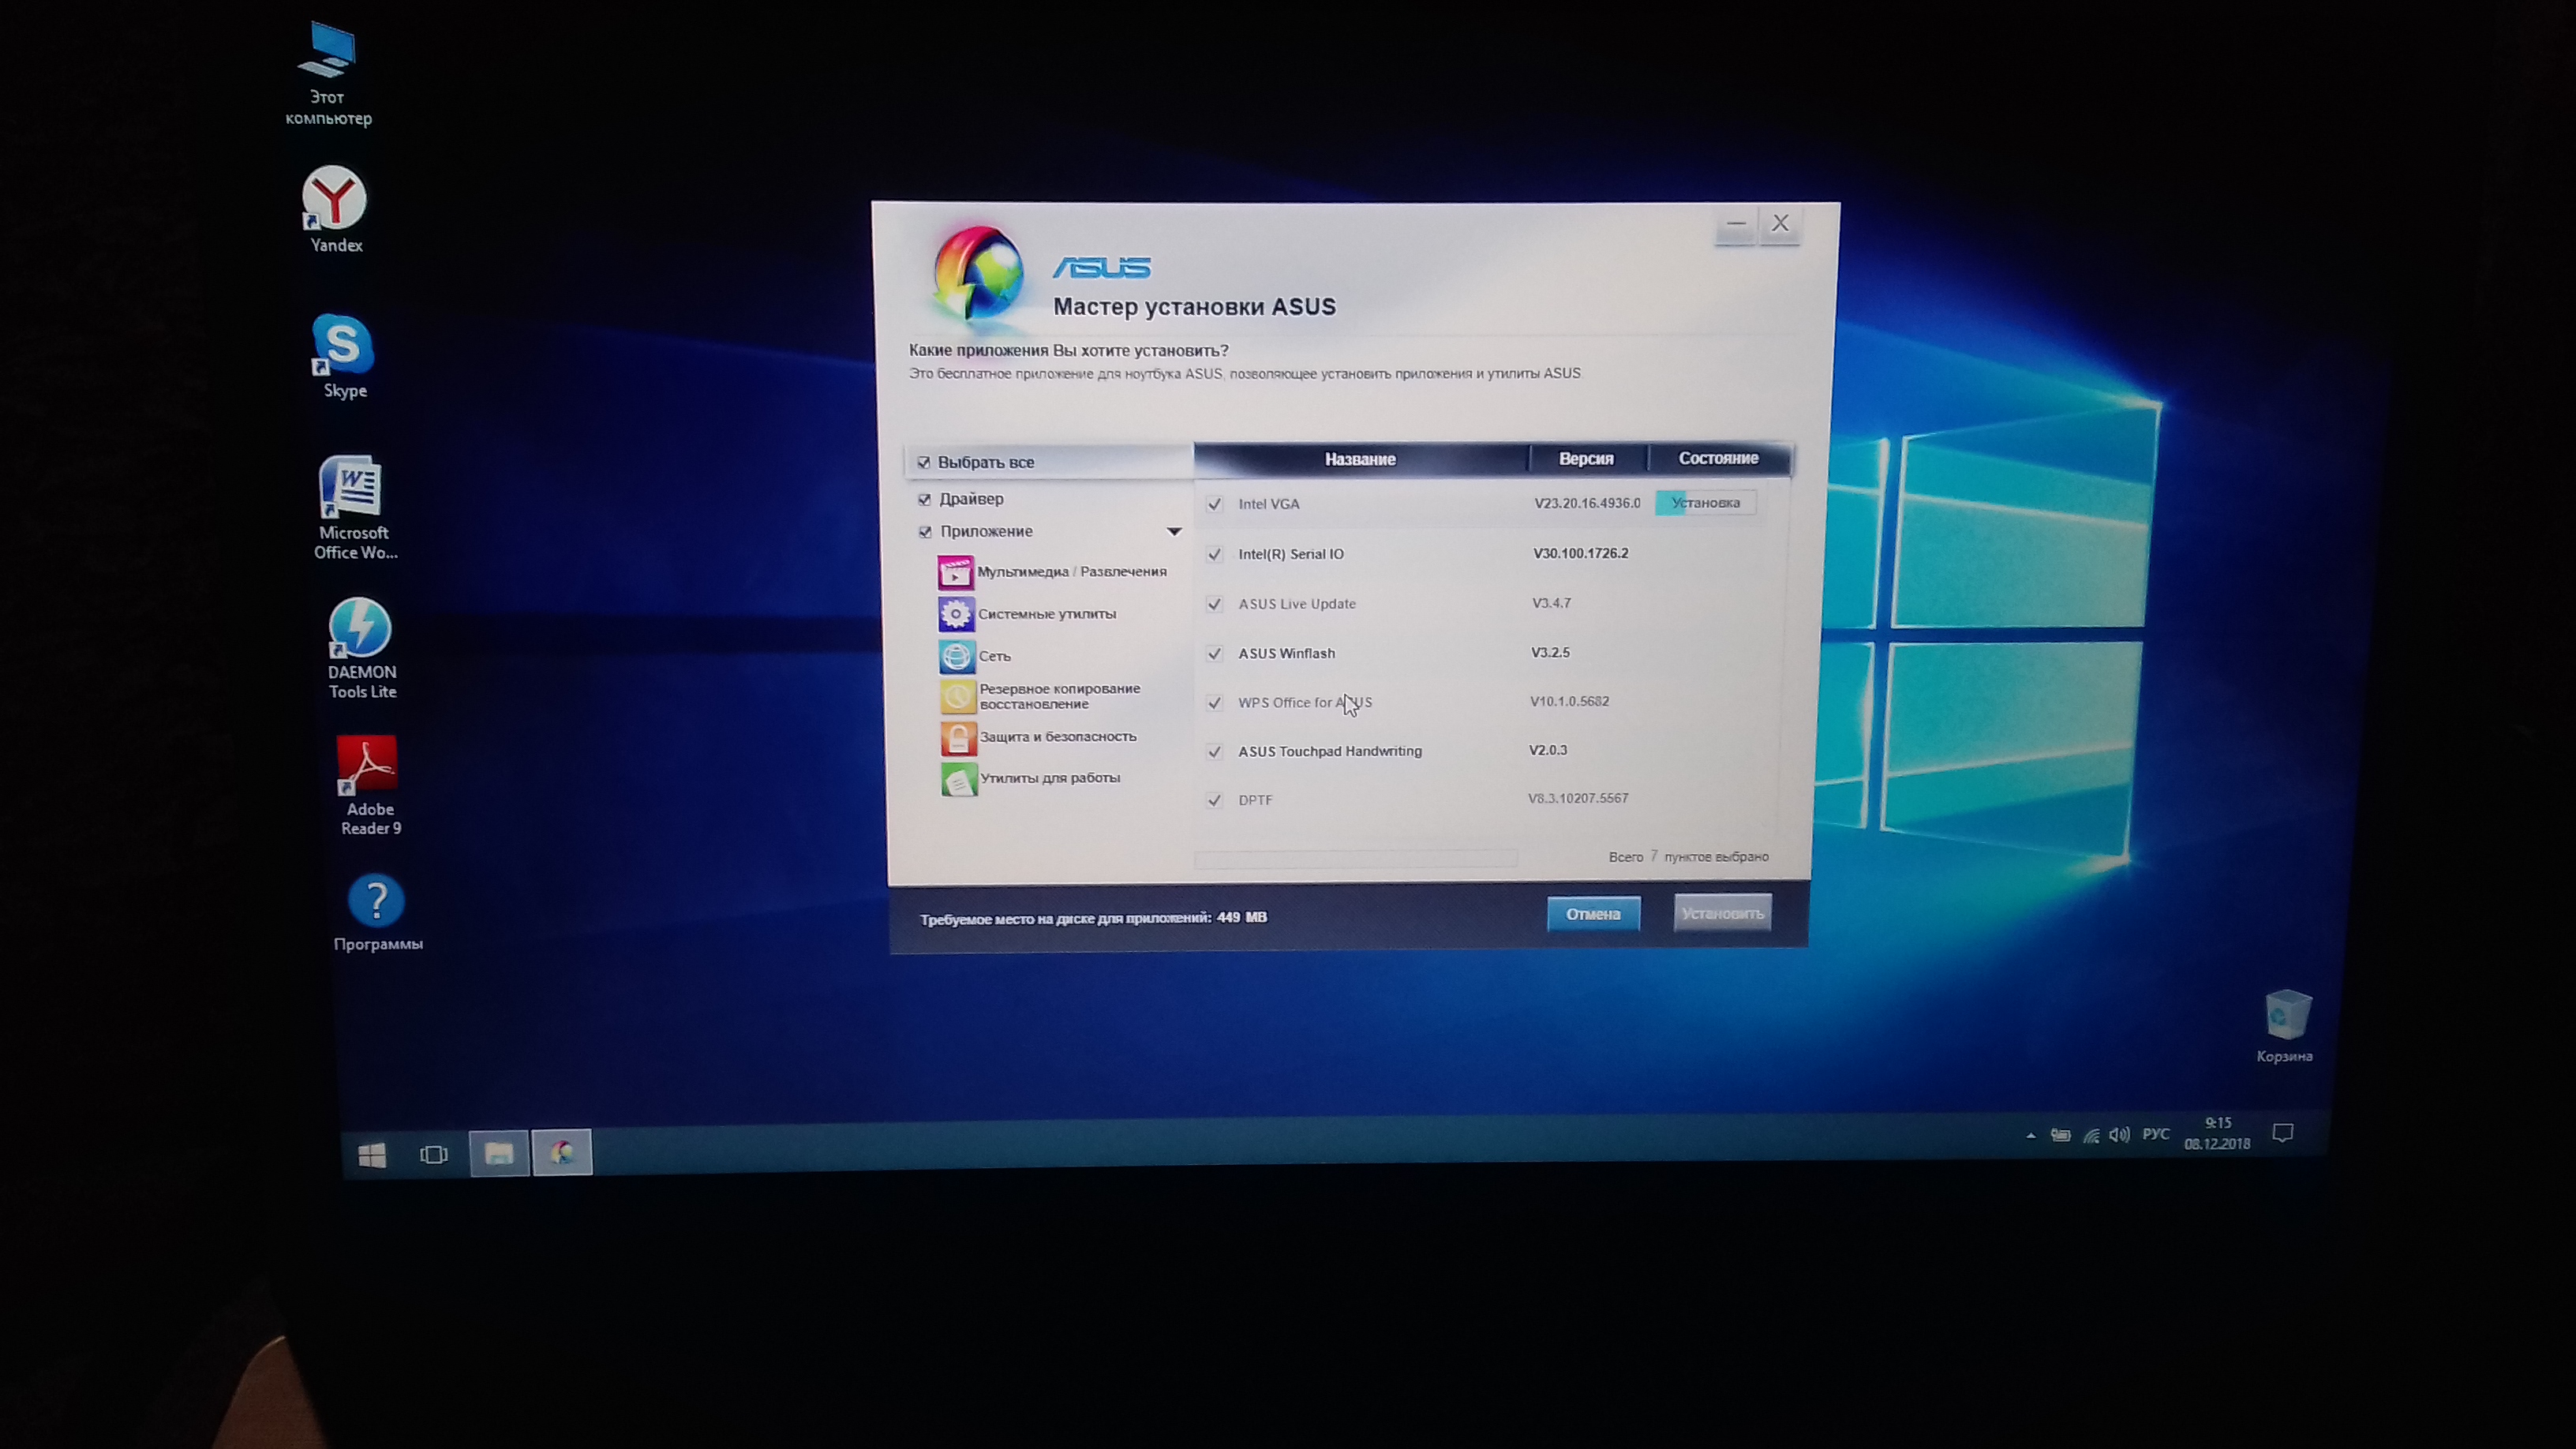Uncheck the ASUS Winflash checkbox

[1214, 654]
